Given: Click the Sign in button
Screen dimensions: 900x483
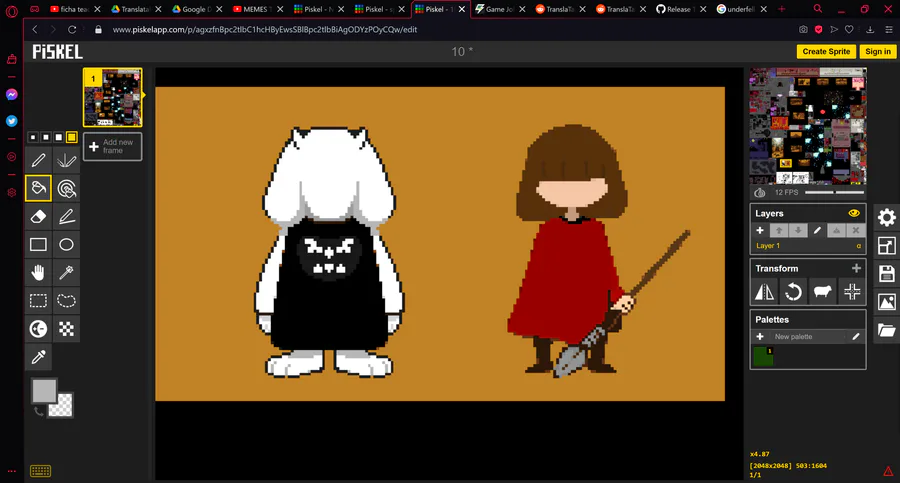Looking at the screenshot, I should (878, 52).
